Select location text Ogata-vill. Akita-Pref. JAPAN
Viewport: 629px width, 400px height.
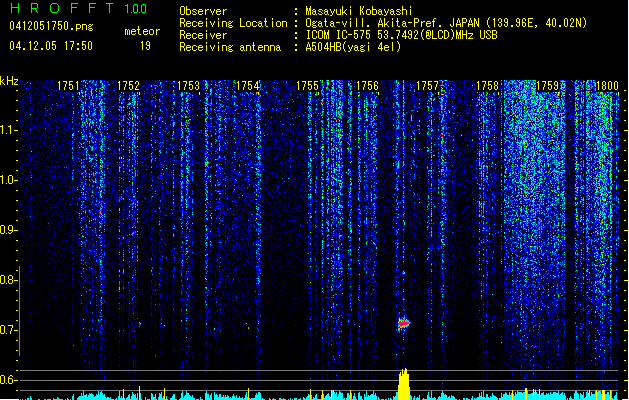click(x=392, y=23)
